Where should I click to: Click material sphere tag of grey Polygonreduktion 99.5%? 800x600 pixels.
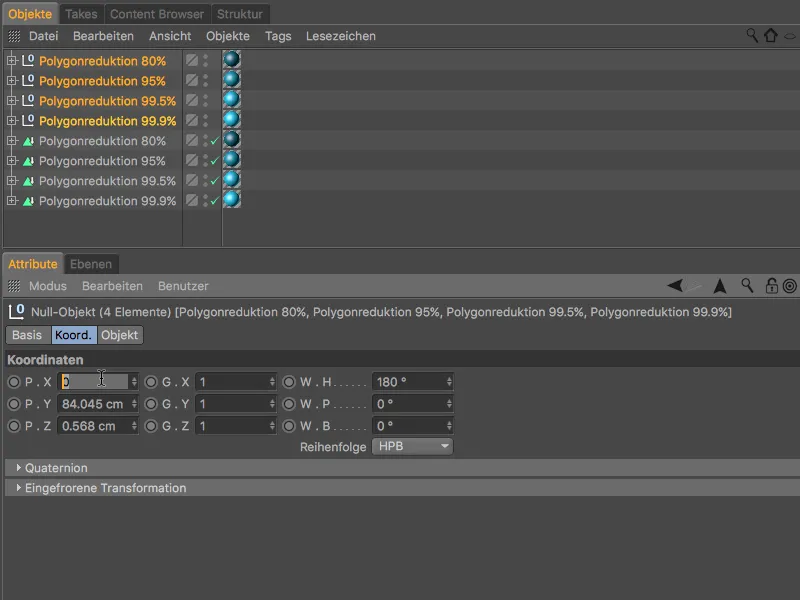tap(232, 179)
